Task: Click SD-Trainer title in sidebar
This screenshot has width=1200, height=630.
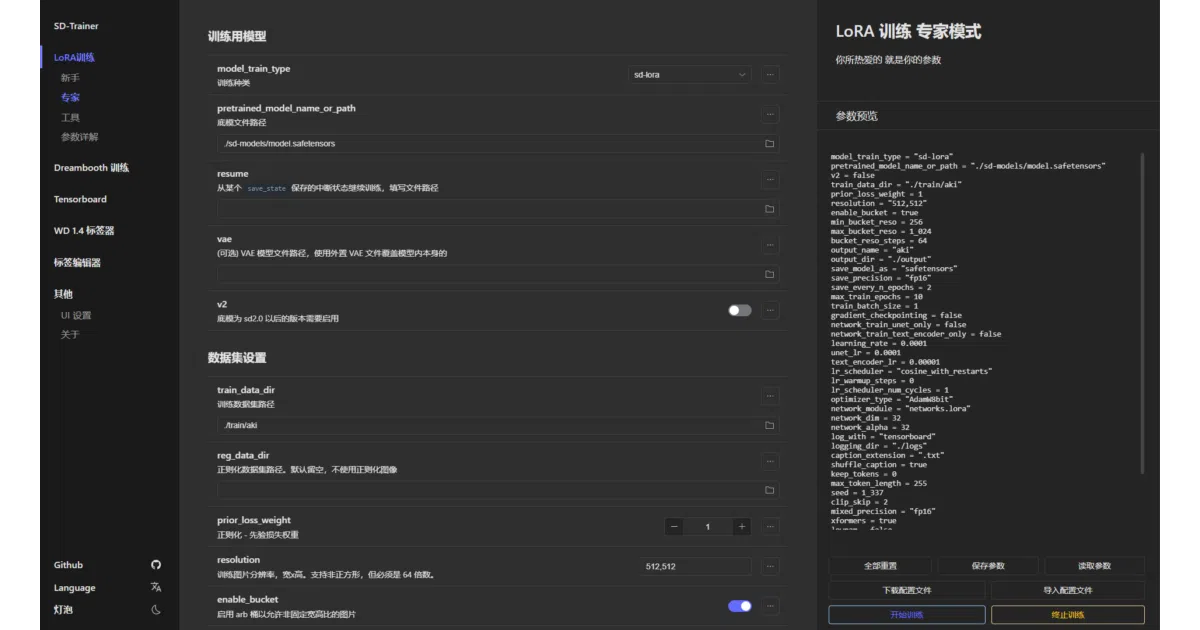Action: tap(76, 26)
